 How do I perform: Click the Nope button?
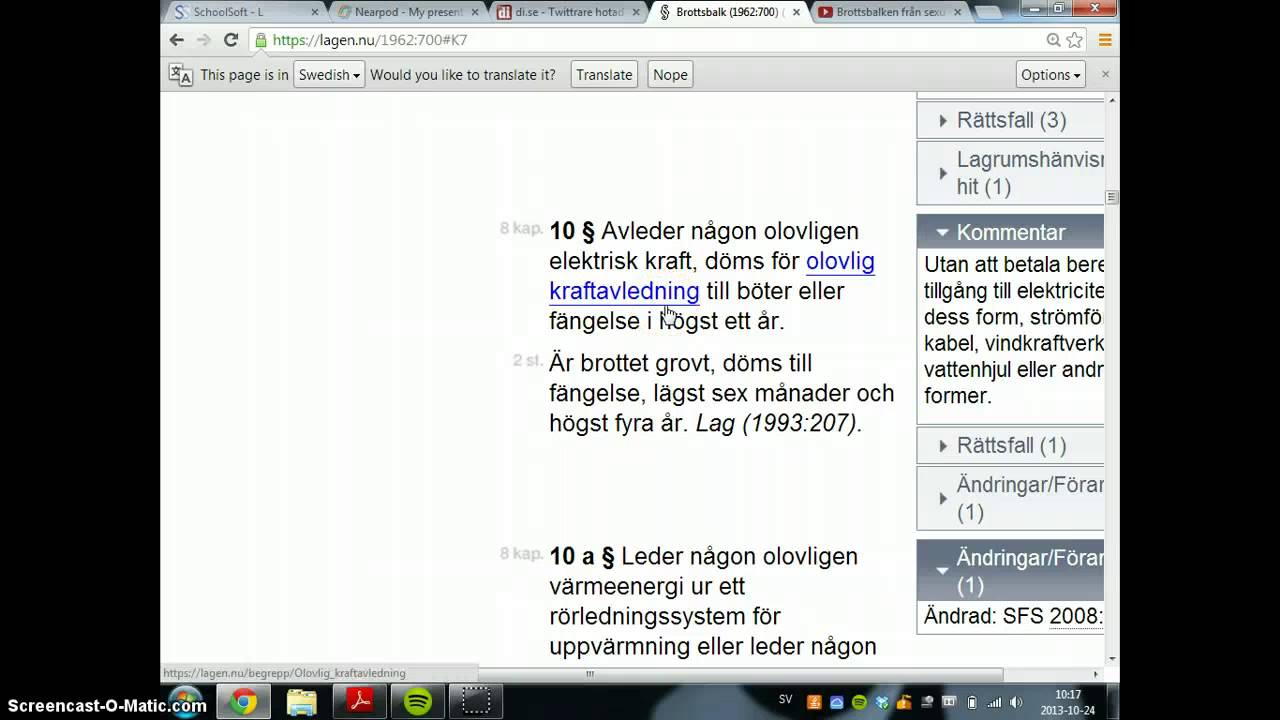(x=670, y=74)
